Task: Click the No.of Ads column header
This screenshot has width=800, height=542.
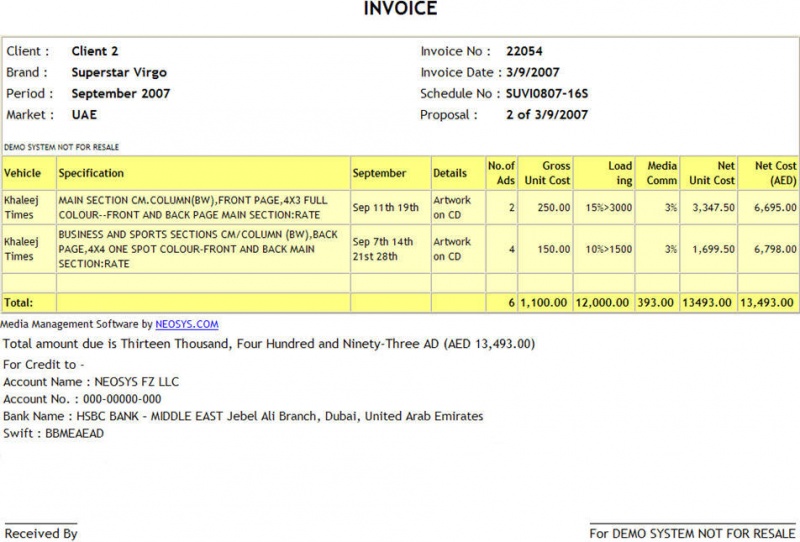Action: coord(501,173)
